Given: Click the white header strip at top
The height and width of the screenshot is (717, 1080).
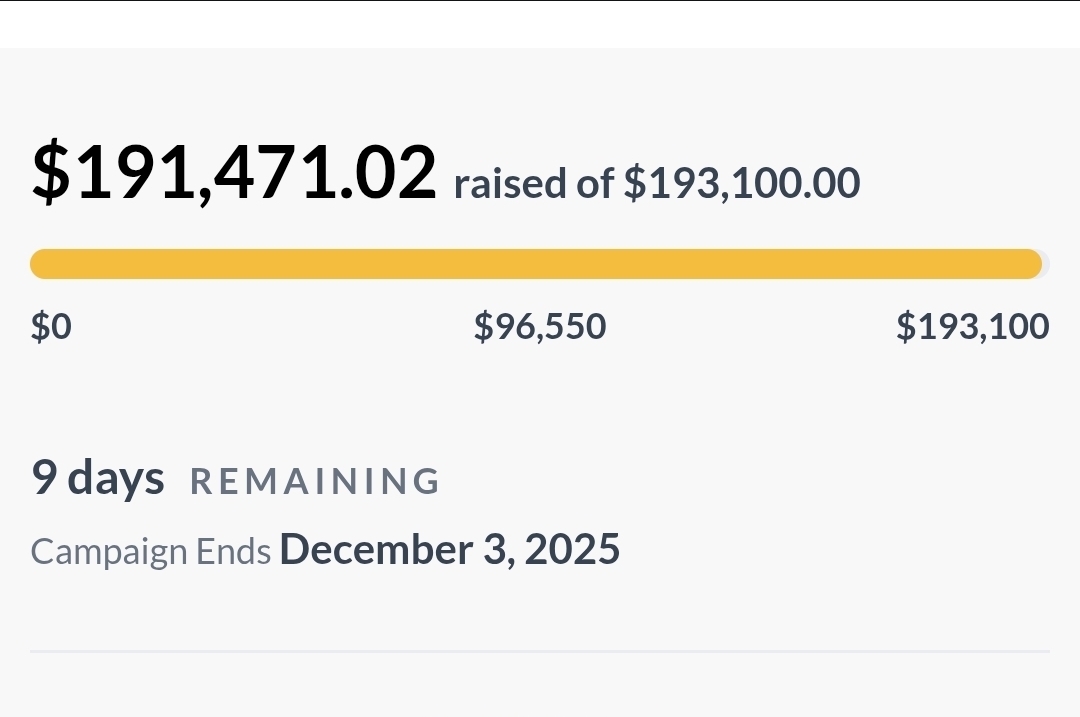Looking at the screenshot, I should point(540,25).
